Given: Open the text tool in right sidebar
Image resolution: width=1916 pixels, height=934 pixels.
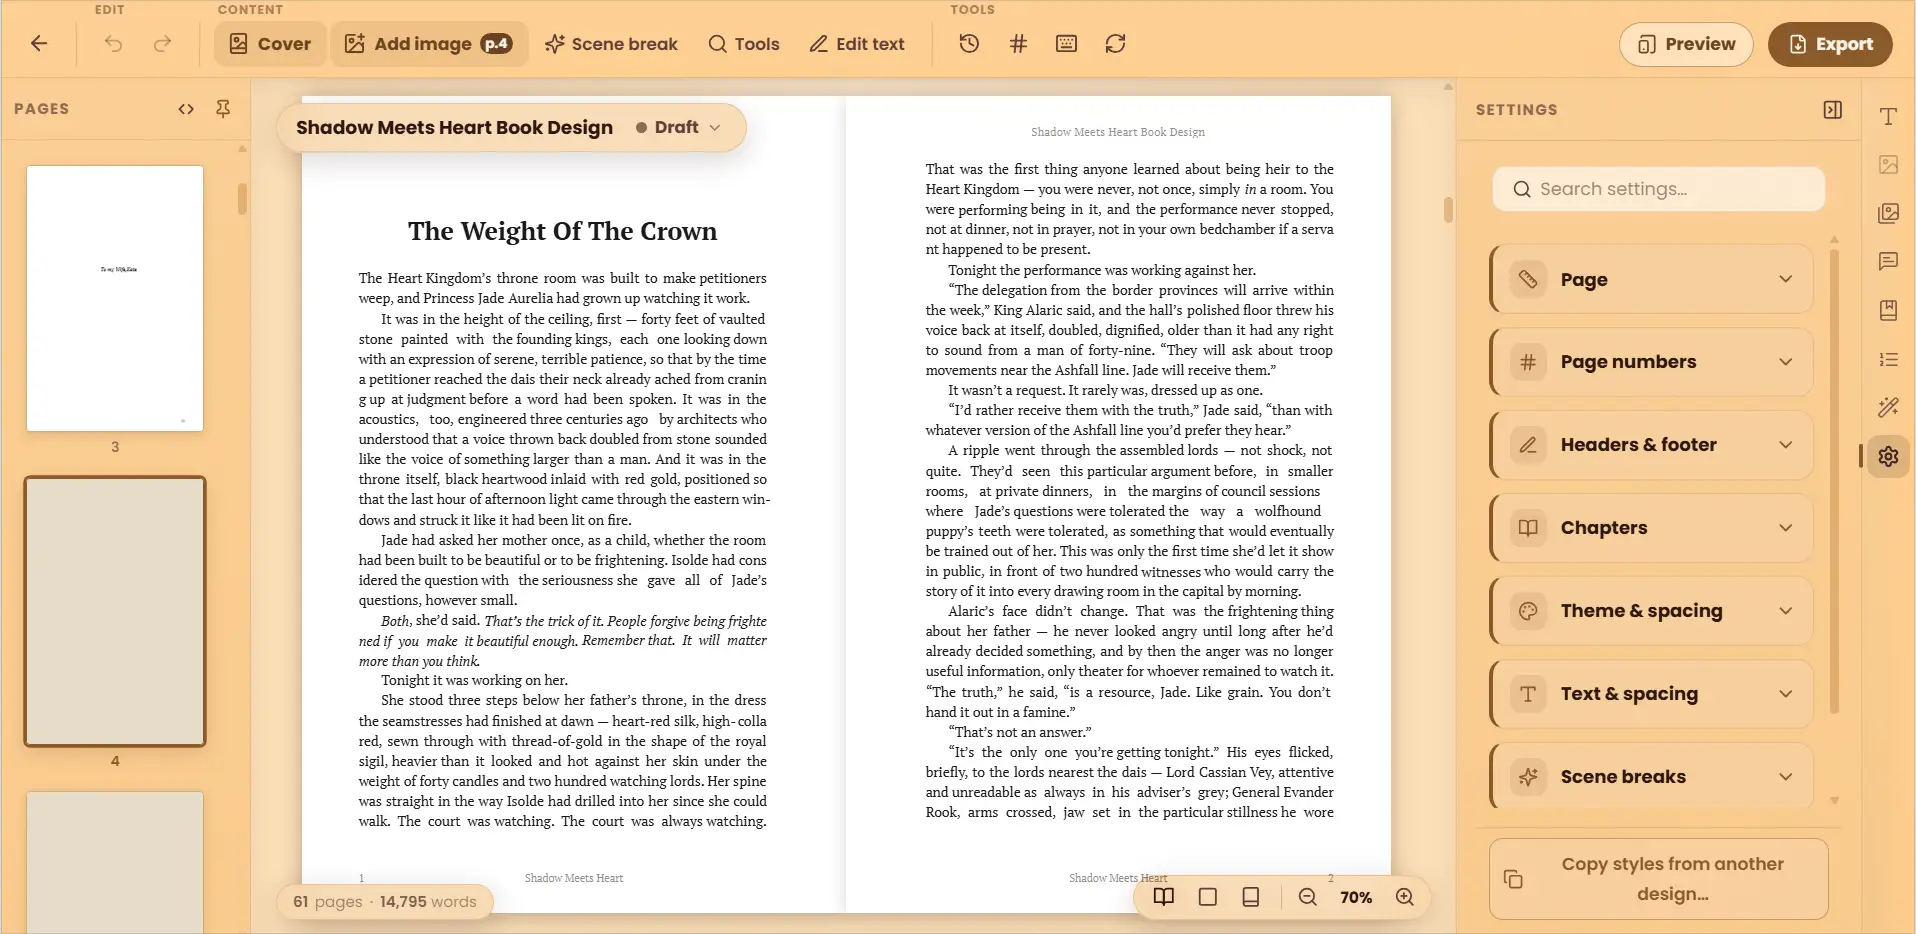Looking at the screenshot, I should point(1888,117).
